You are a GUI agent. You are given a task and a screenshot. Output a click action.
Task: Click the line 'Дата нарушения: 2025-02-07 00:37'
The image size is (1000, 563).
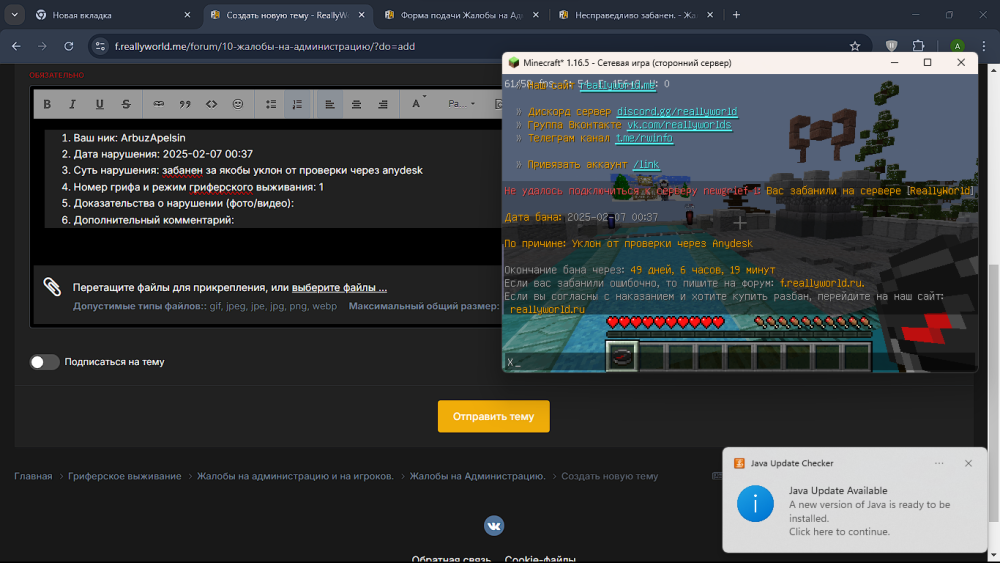pyautogui.click(x=163, y=154)
